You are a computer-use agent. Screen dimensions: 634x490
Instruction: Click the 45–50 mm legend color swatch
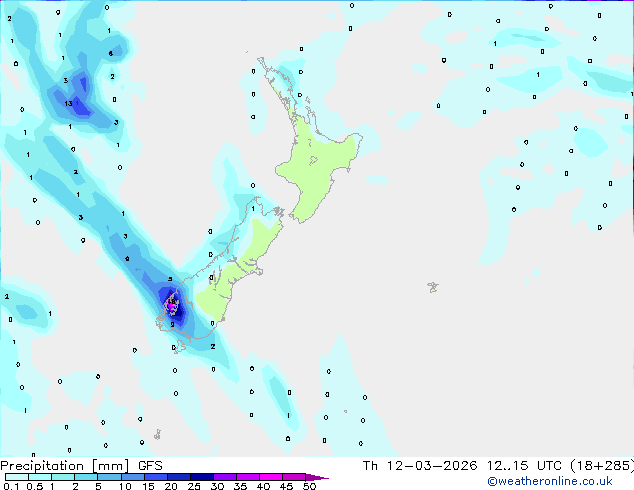(294, 477)
